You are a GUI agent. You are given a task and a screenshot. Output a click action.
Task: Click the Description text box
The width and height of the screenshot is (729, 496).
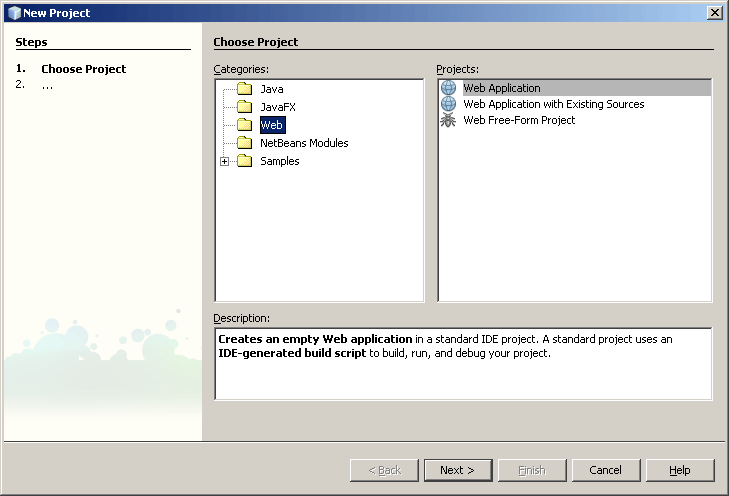463,364
